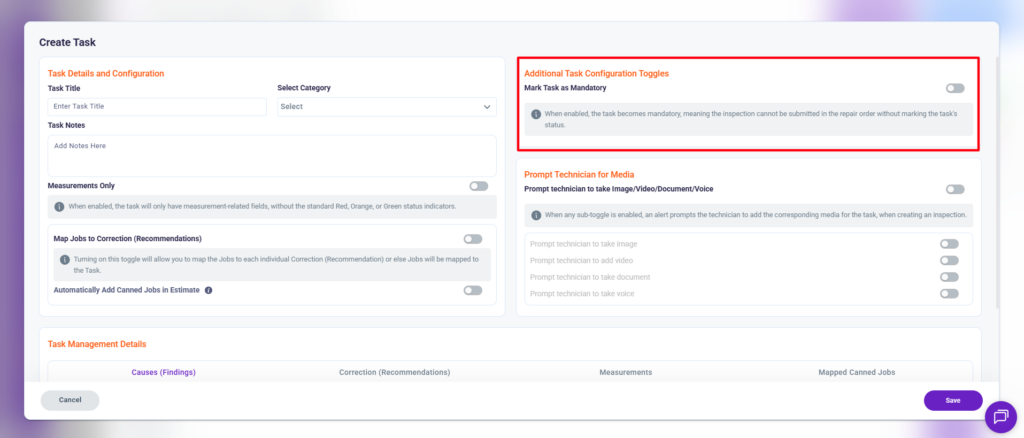Click the Enter Task Title field
Screen dimensions: 1024x438
click(x=157, y=106)
